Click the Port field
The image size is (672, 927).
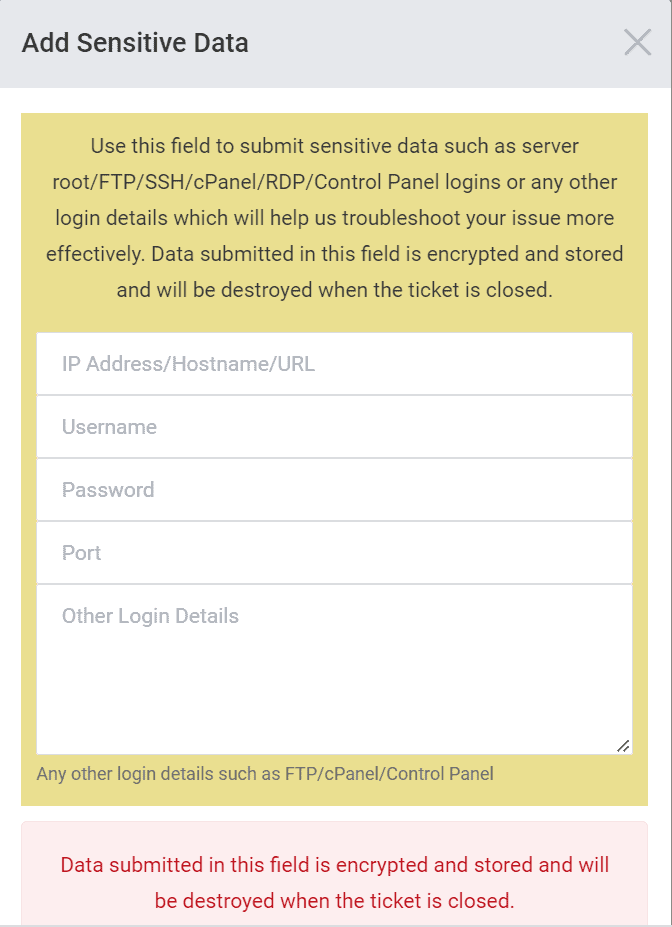pyautogui.click(x=334, y=553)
